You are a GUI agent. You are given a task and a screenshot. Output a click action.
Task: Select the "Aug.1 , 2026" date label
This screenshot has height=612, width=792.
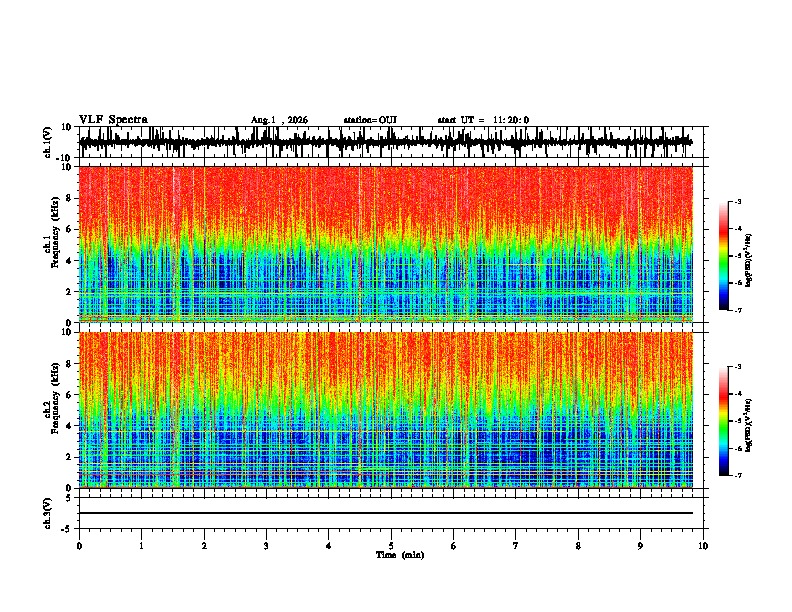[x=279, y=120]
